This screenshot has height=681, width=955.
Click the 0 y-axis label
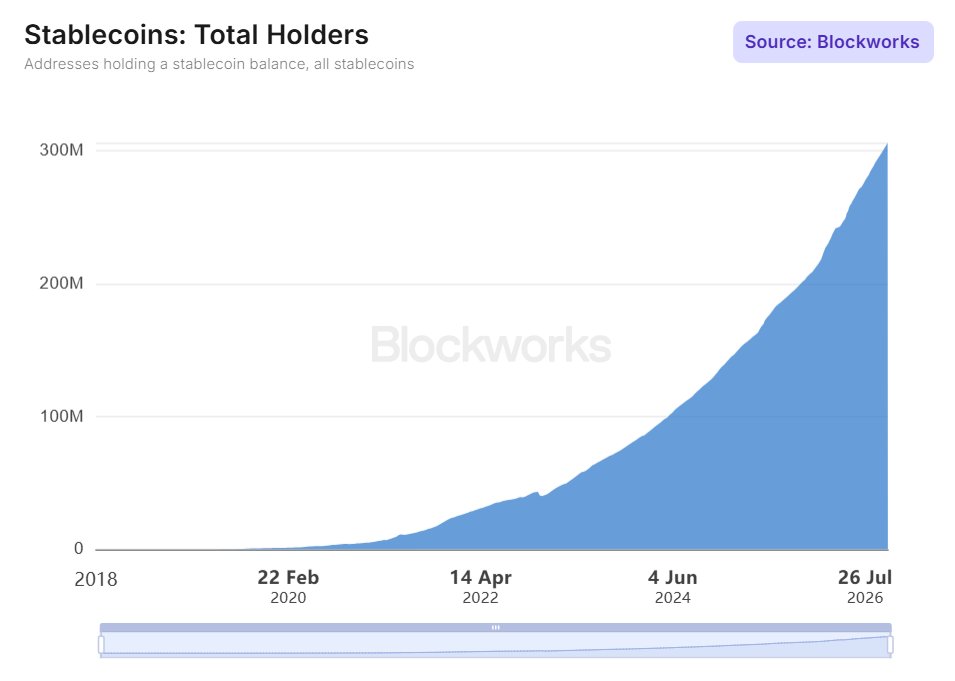(x=79, y=549)
